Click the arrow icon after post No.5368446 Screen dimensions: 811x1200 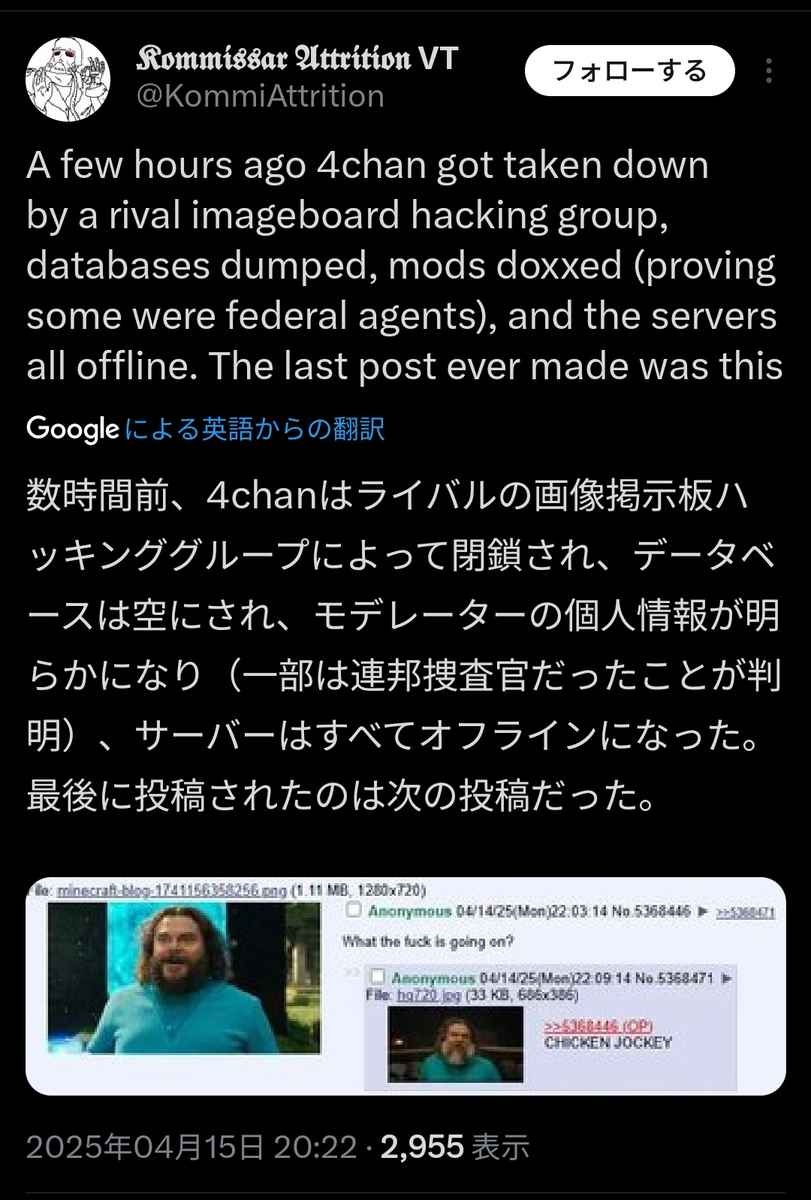(x=702, y=912)
